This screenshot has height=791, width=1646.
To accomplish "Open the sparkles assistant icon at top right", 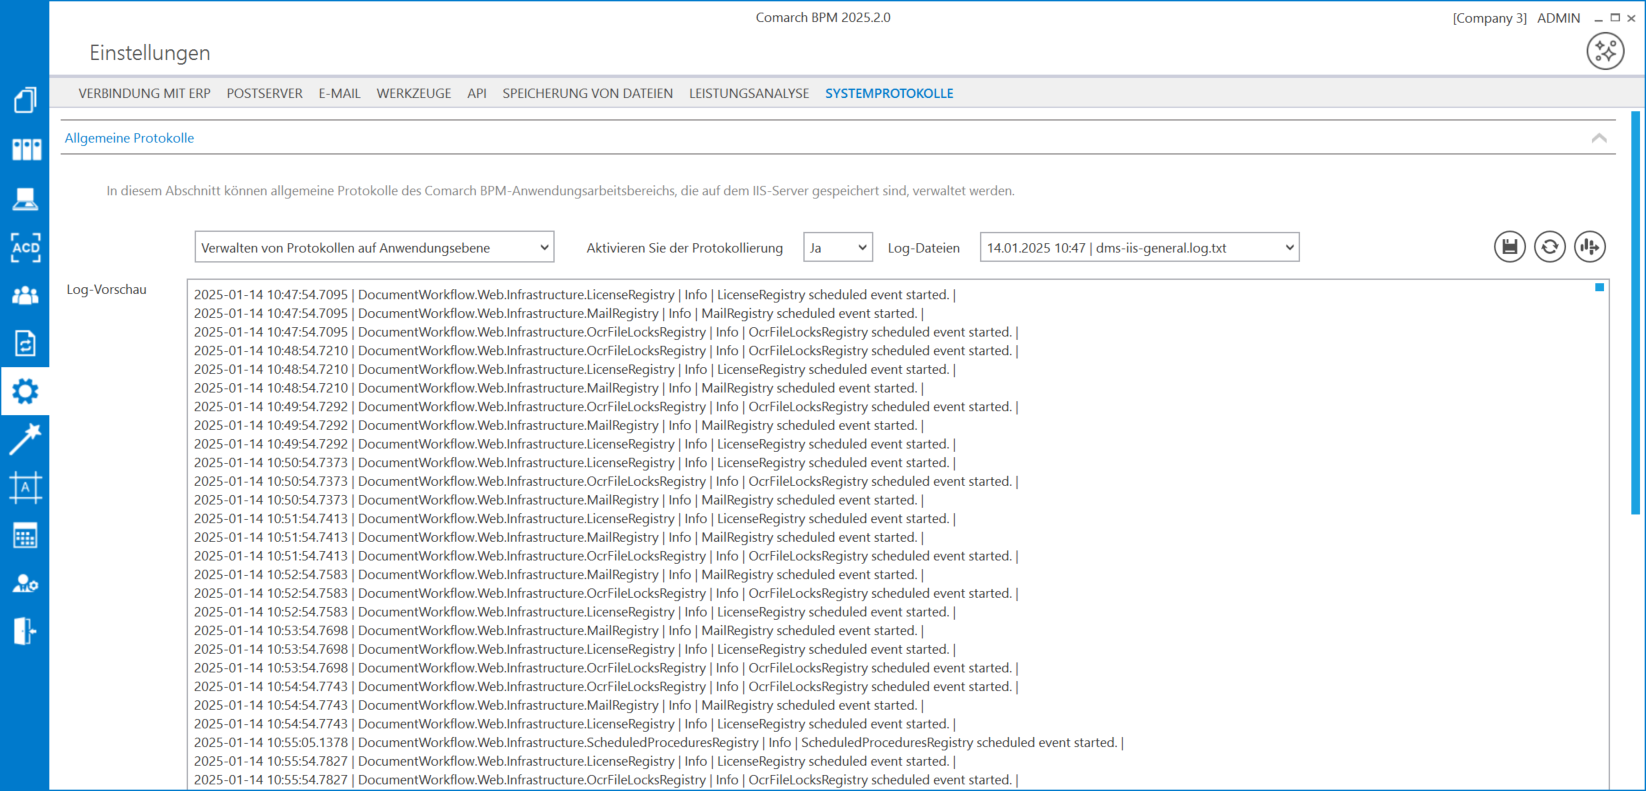I will [1605, 51].
